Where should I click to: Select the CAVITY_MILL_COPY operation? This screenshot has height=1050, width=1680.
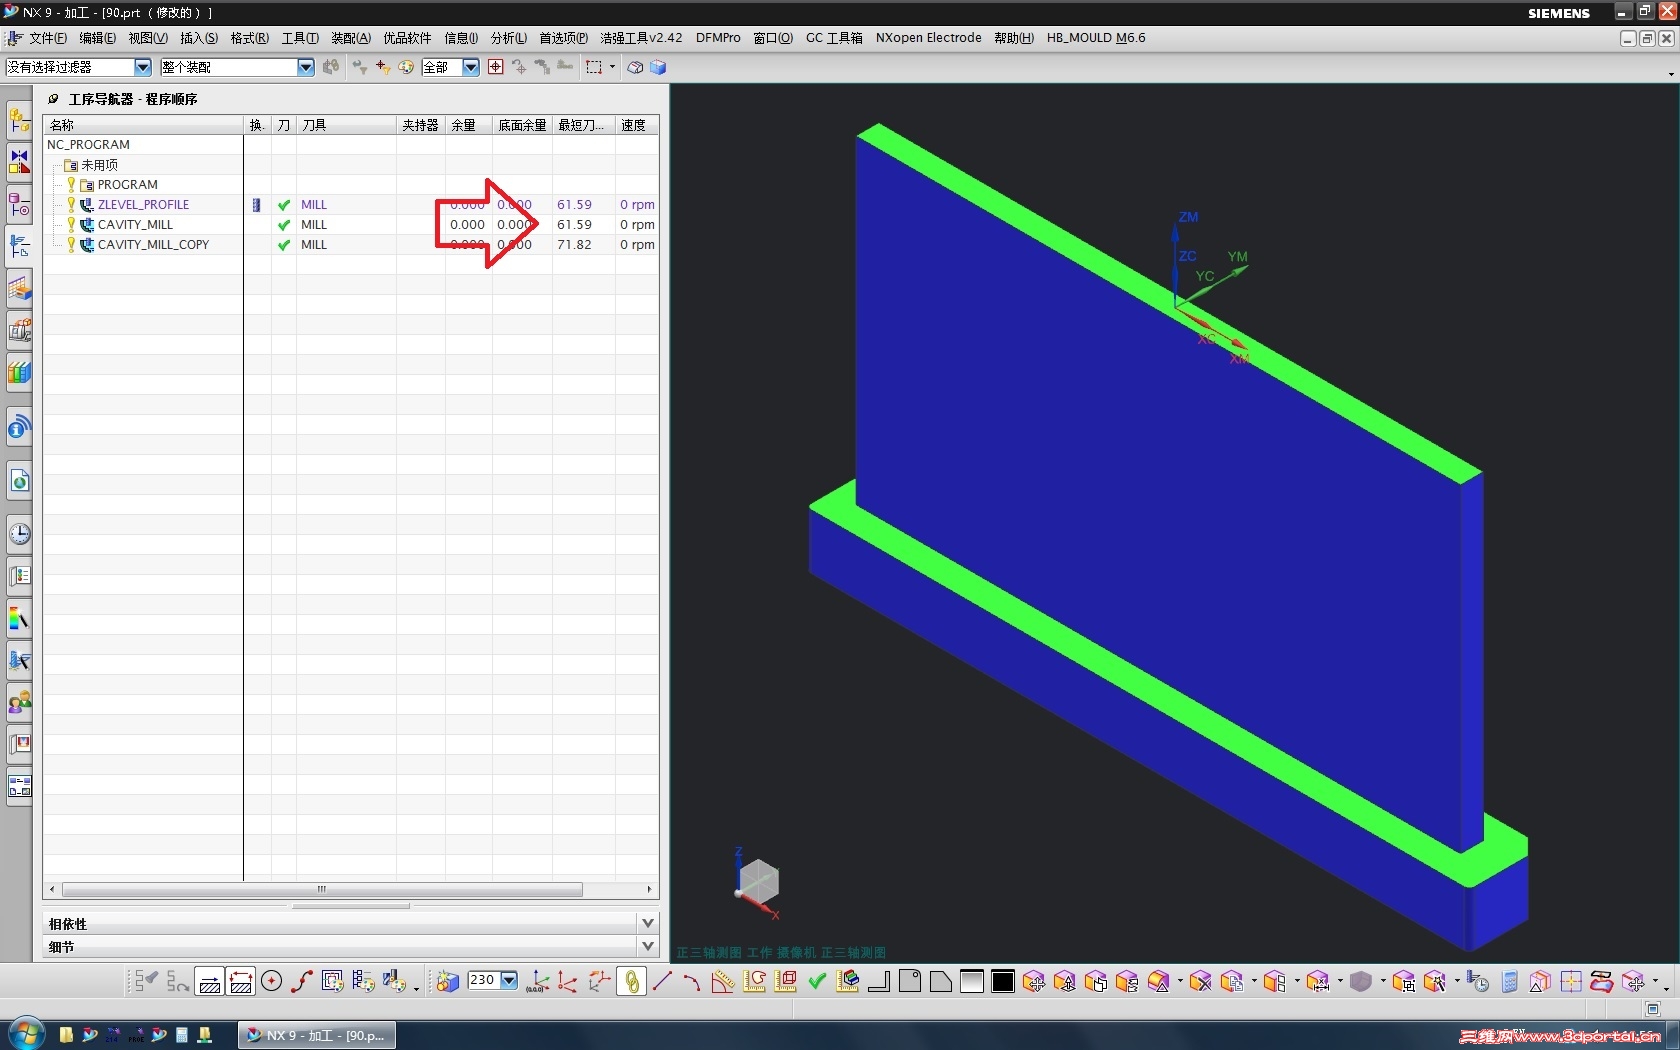coord(153,244)
